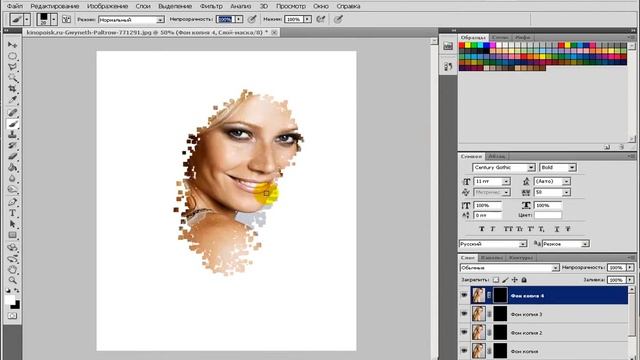This screenshot has width=640, height=360.
Task: Select the Healing Brush tool
Action: (12, 113)
